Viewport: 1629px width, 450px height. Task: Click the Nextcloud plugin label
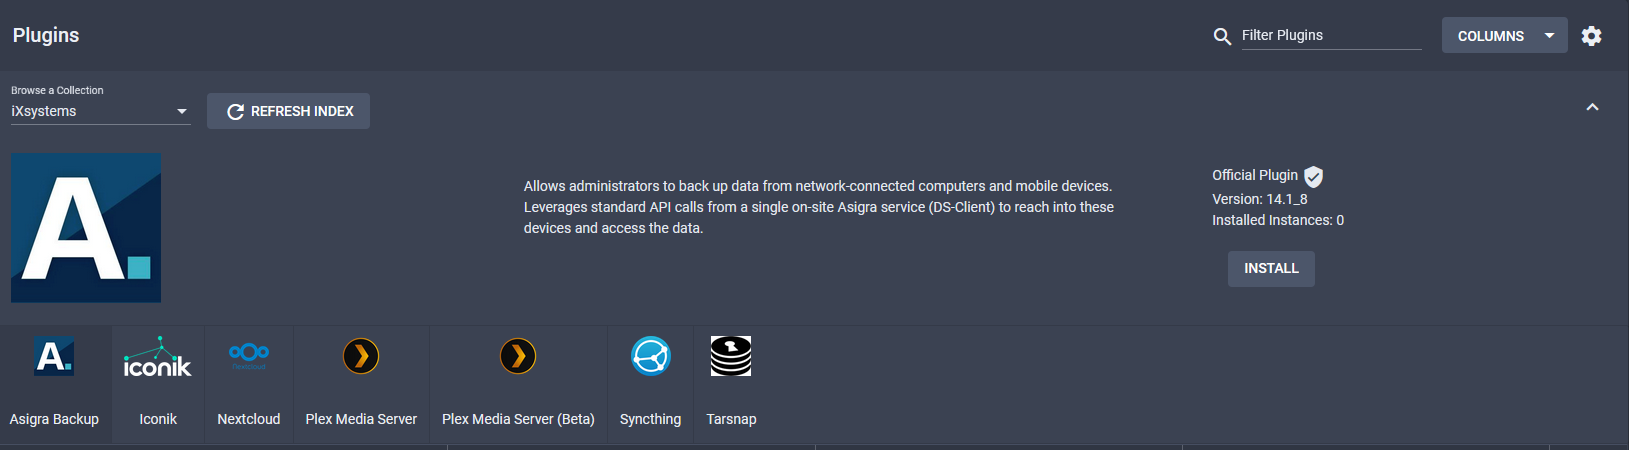[249, 419]
